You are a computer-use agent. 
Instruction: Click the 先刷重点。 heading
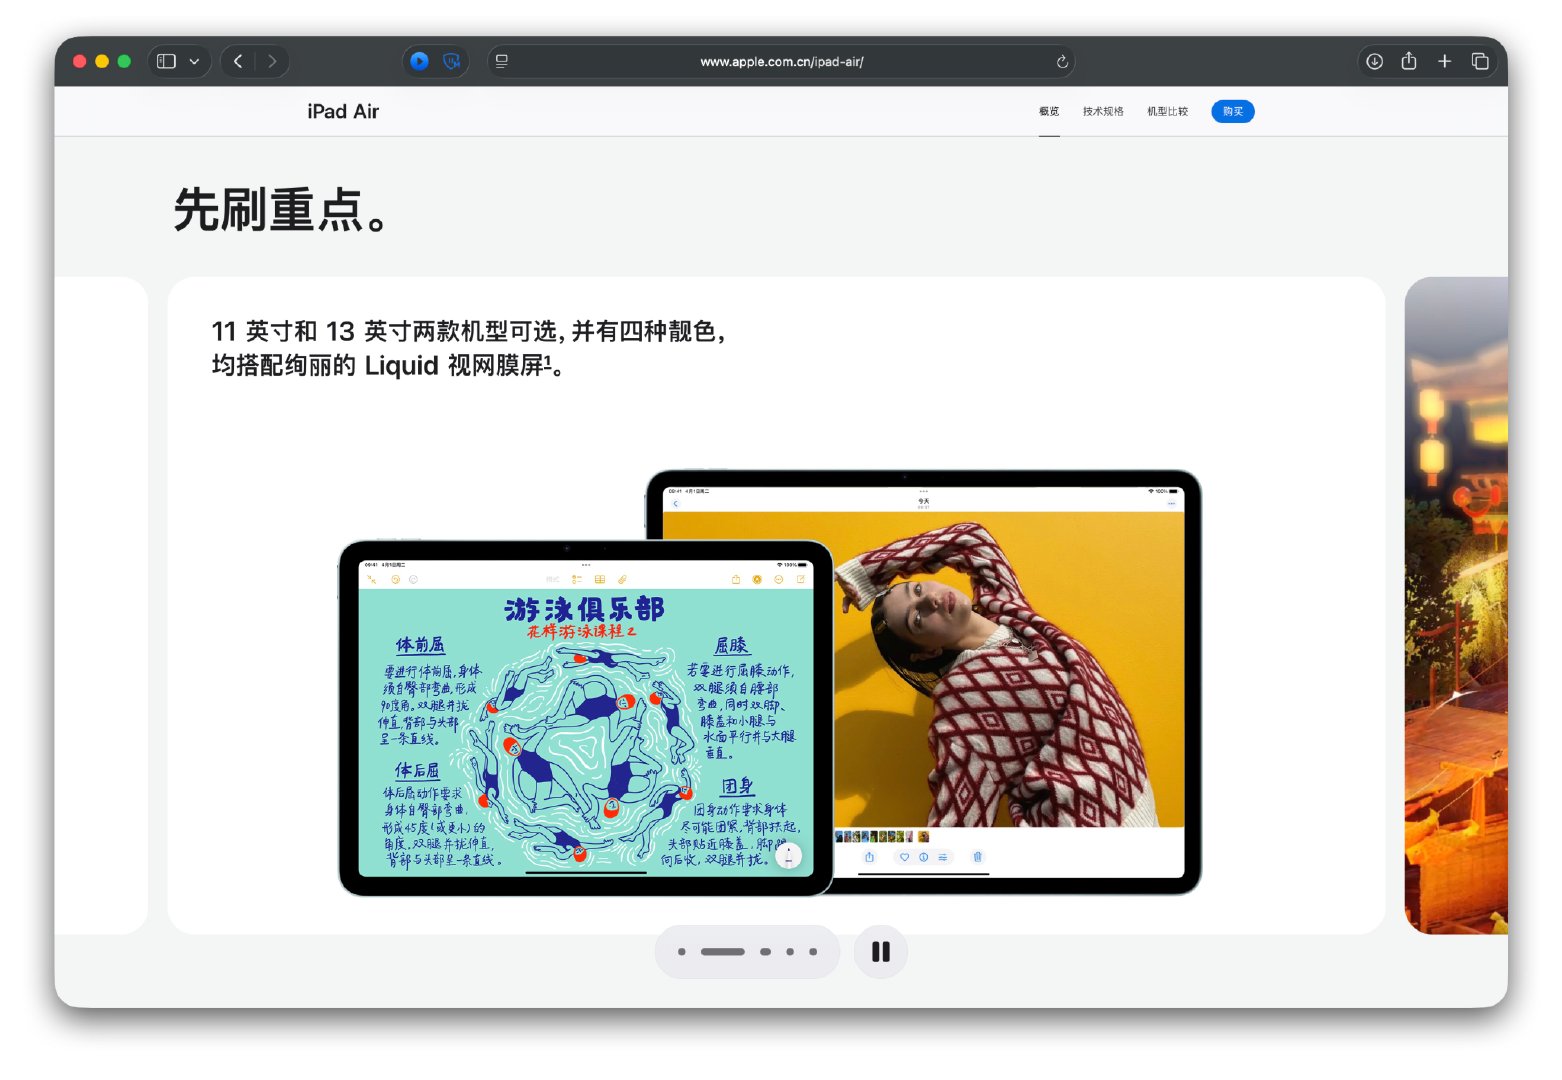pos(280,210)
